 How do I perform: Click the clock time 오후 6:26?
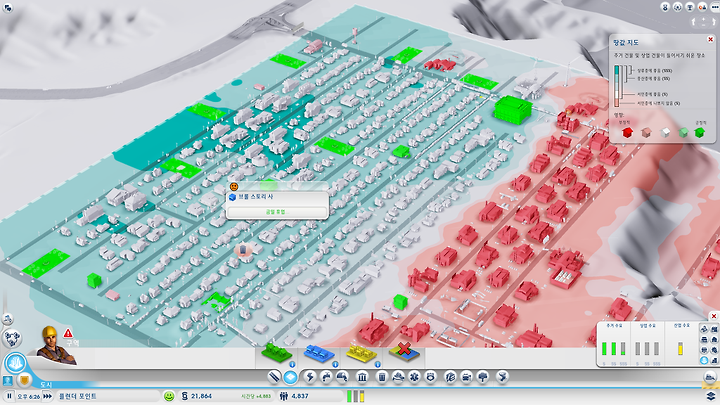28,396
